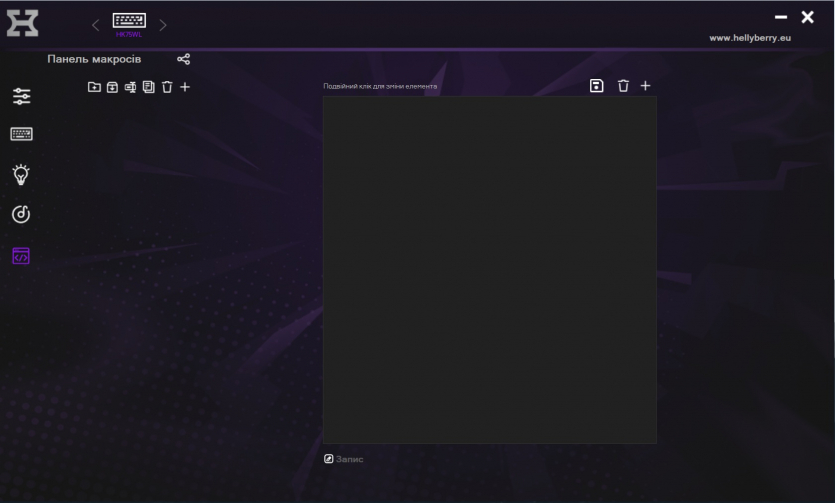Click the share icon beside Панель макросів

click(x=183, y=60)
